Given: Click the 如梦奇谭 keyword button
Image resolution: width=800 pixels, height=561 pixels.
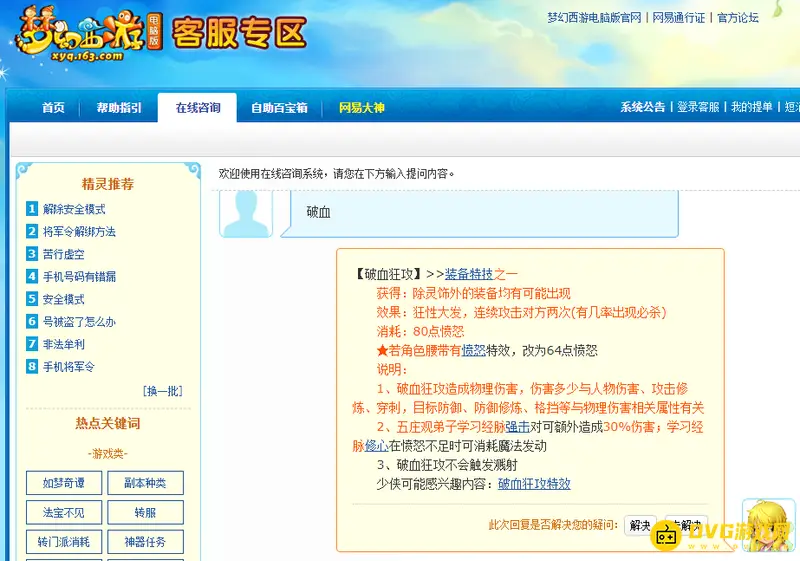Looking at the screenshot, I should click(64, 483).
